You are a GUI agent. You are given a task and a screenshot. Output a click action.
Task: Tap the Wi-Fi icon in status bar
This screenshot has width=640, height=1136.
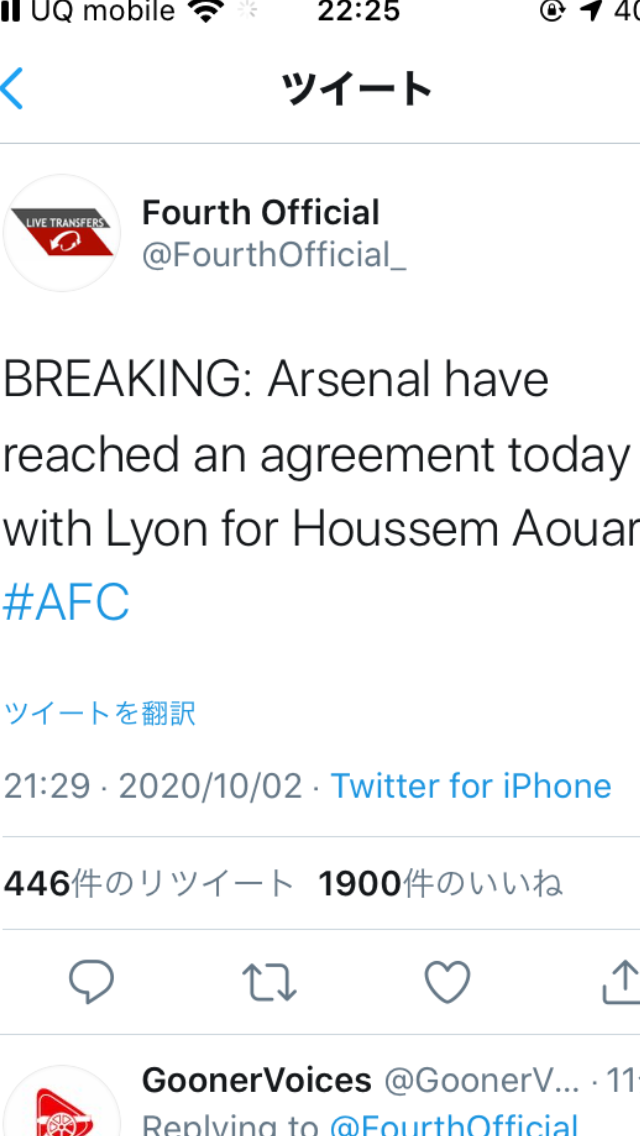206,11
